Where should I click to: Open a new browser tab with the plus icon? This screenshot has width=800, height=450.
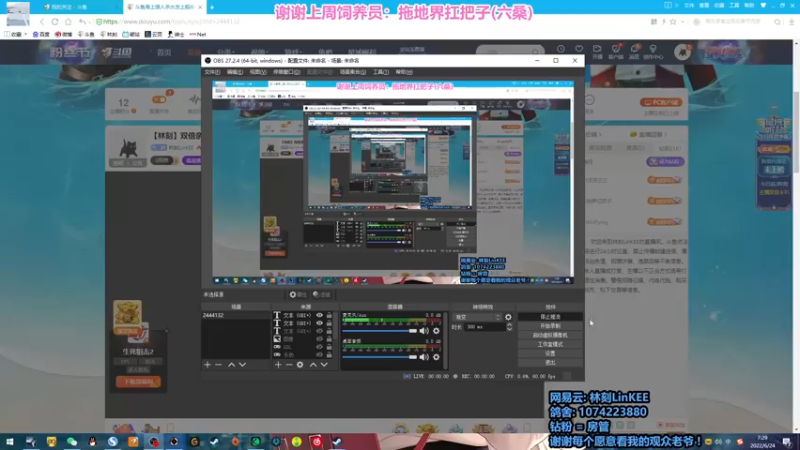pyautogui.click(x=212, y=7)
